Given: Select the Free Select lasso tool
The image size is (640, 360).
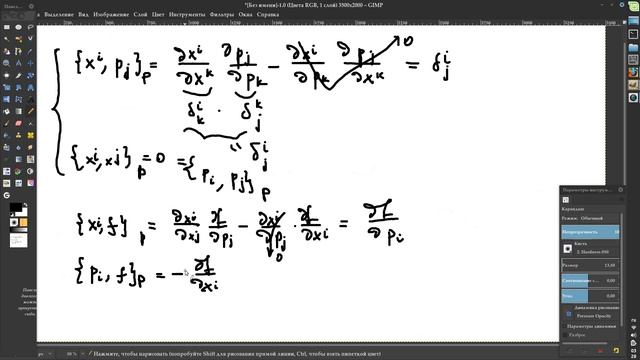Looking at the screenshot, I should [30, 27].
